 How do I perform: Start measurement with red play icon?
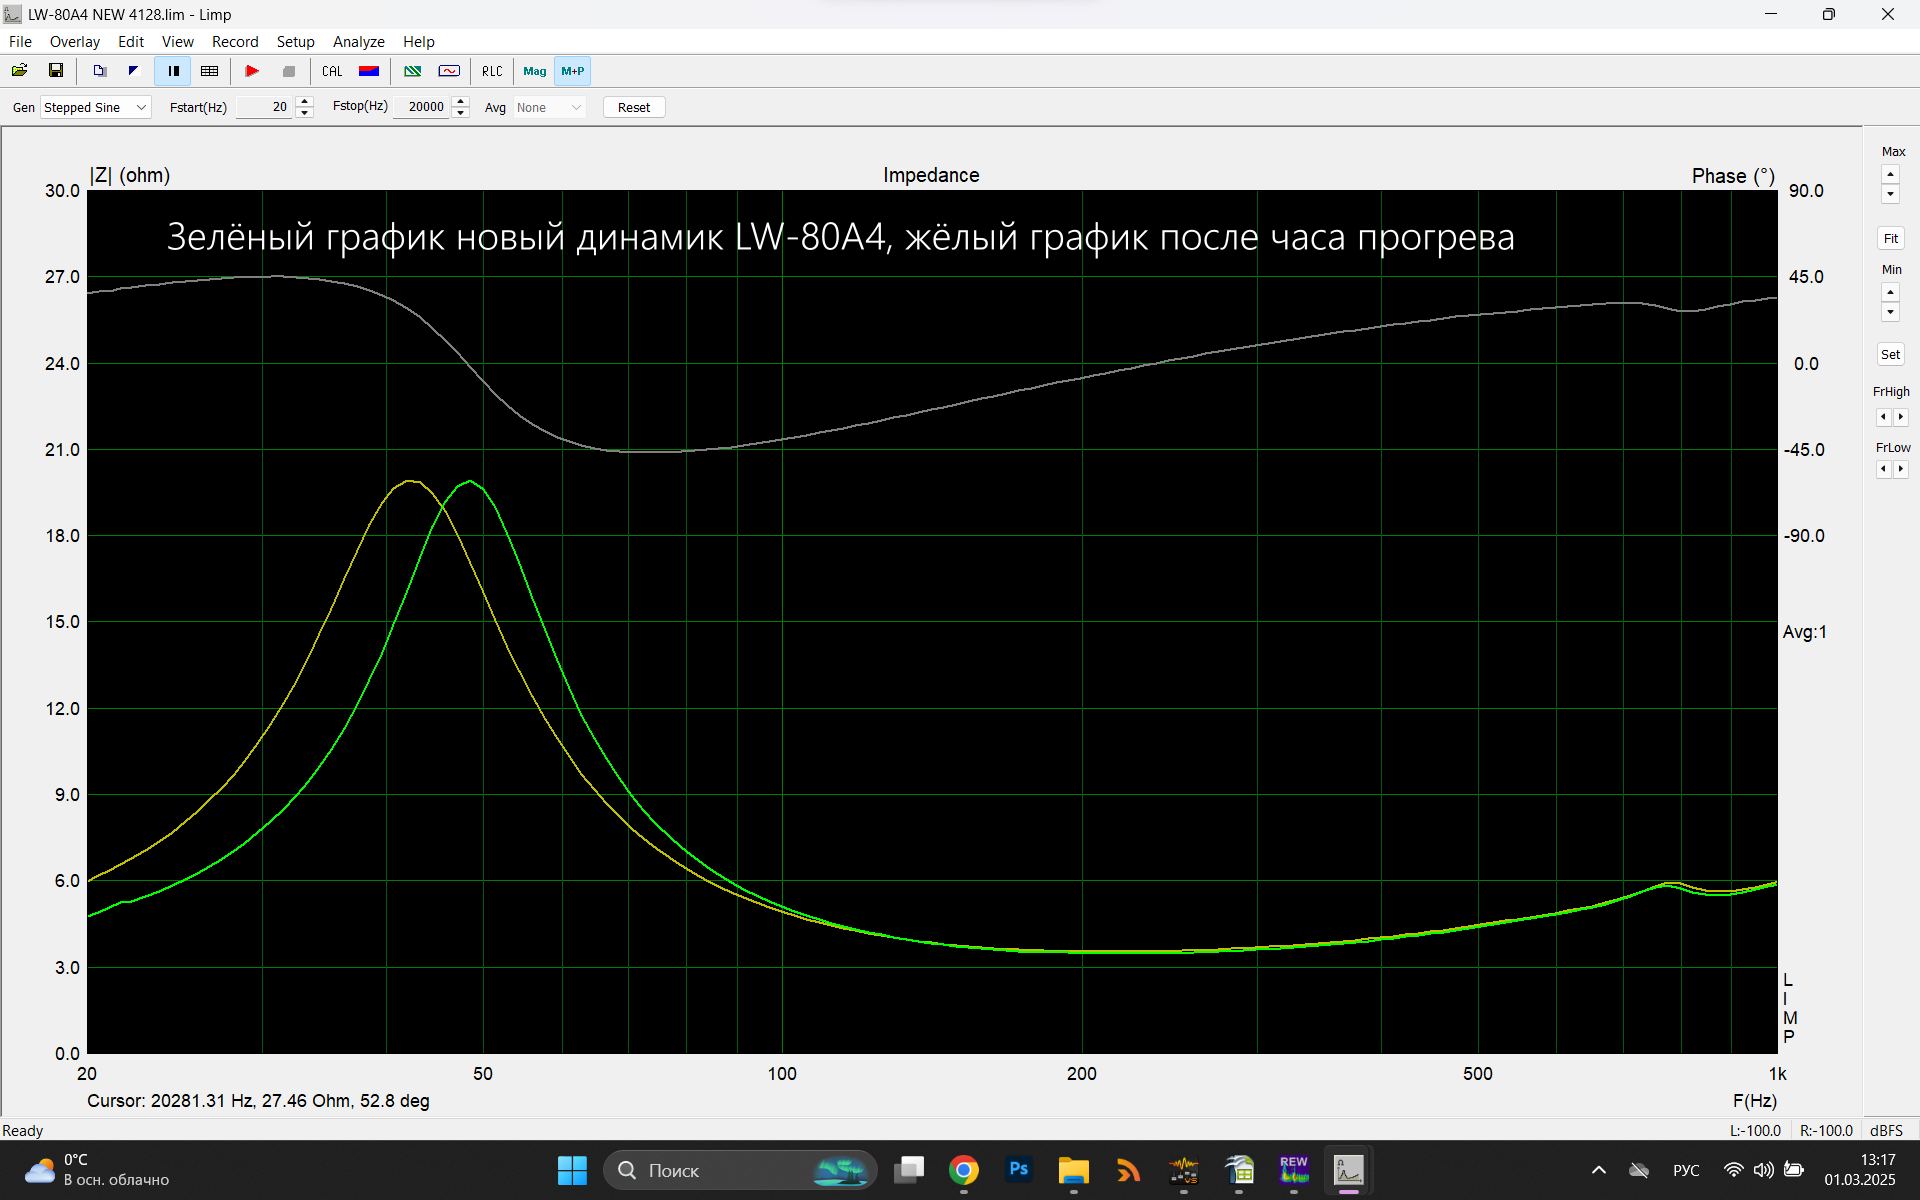(x=252, y=71)
